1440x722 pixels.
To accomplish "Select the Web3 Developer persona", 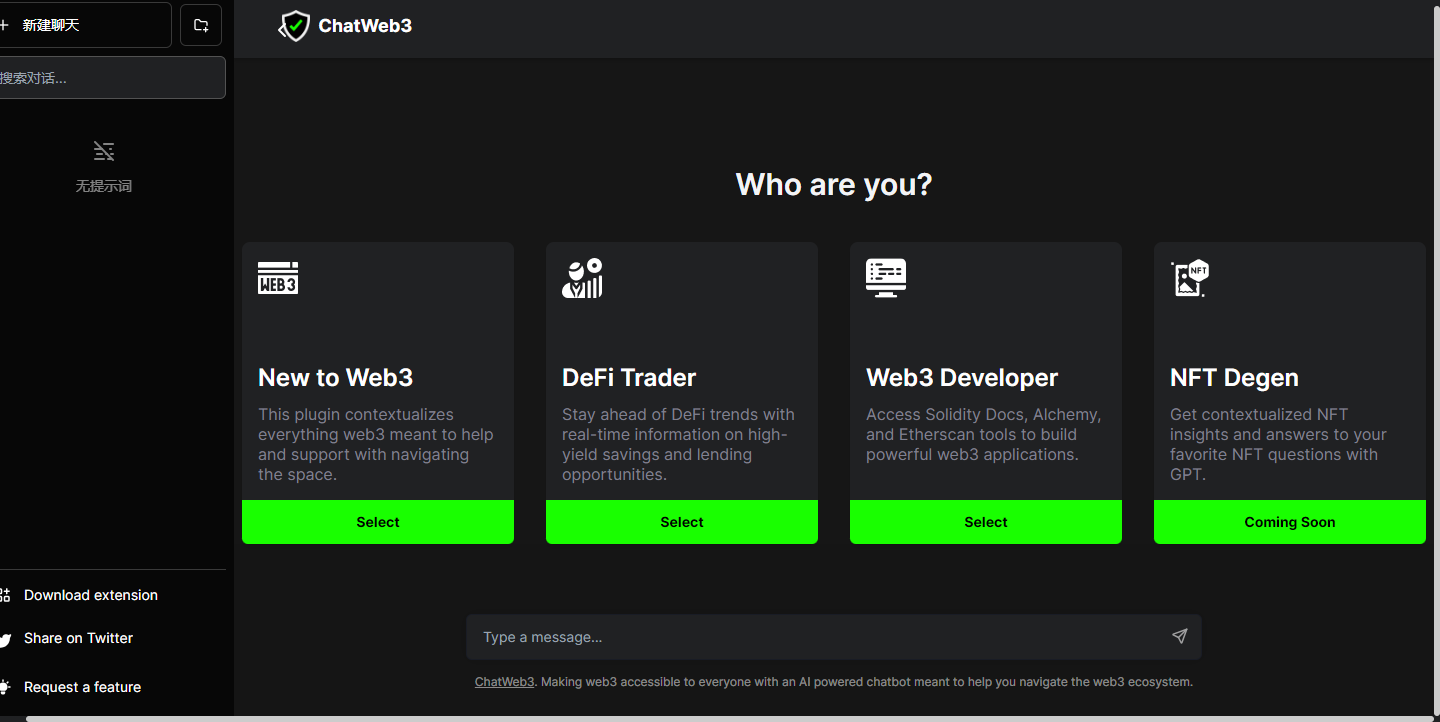I will (986, 522).
